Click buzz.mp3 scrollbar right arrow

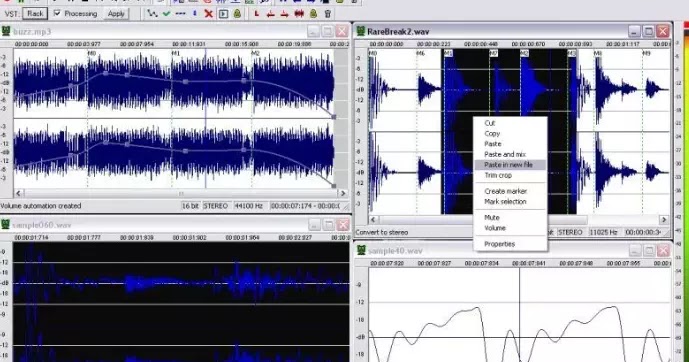click(x=343, y=193)
